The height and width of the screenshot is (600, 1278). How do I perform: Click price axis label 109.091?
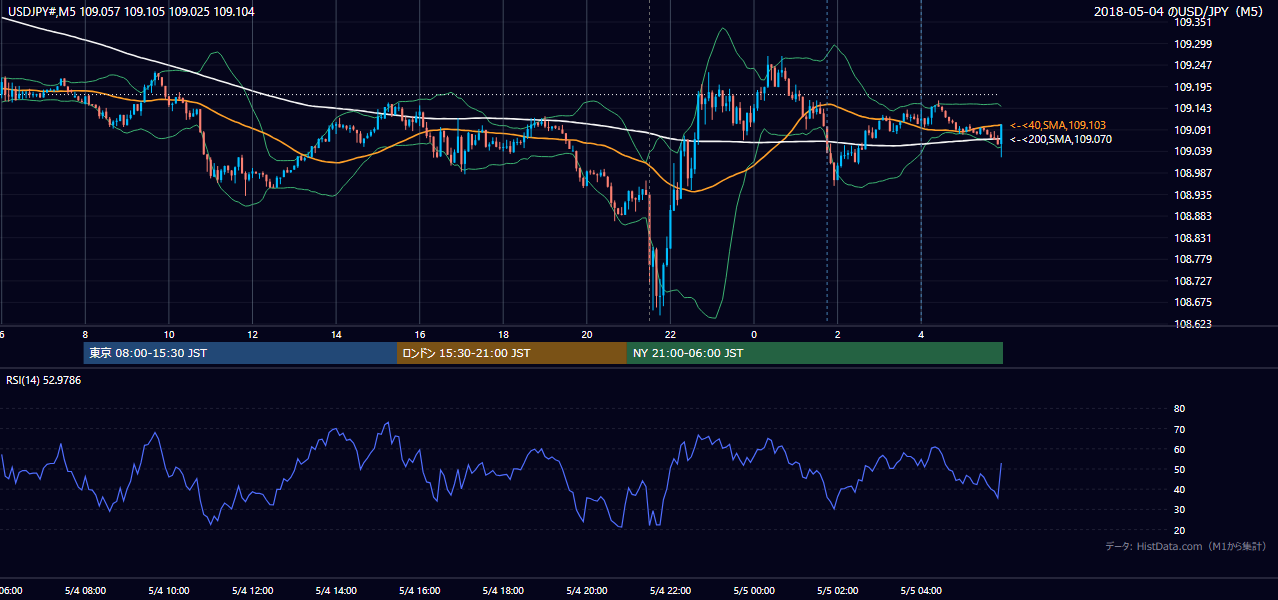tap(1195, 130)
